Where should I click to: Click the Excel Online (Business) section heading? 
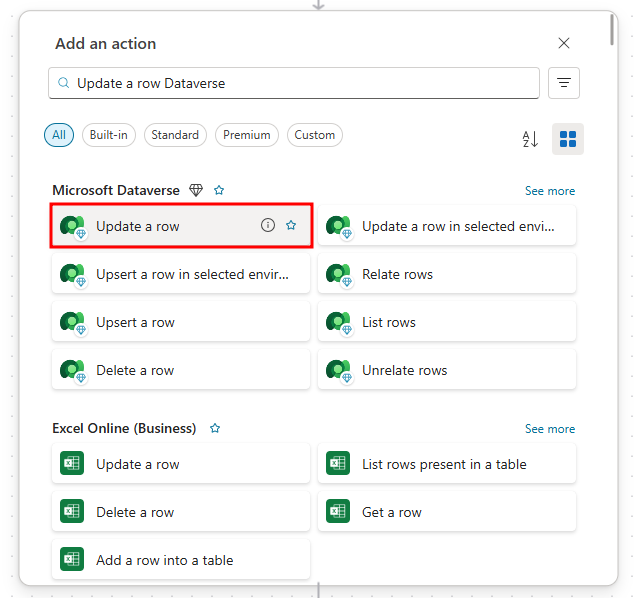click(x=124, y=428)
